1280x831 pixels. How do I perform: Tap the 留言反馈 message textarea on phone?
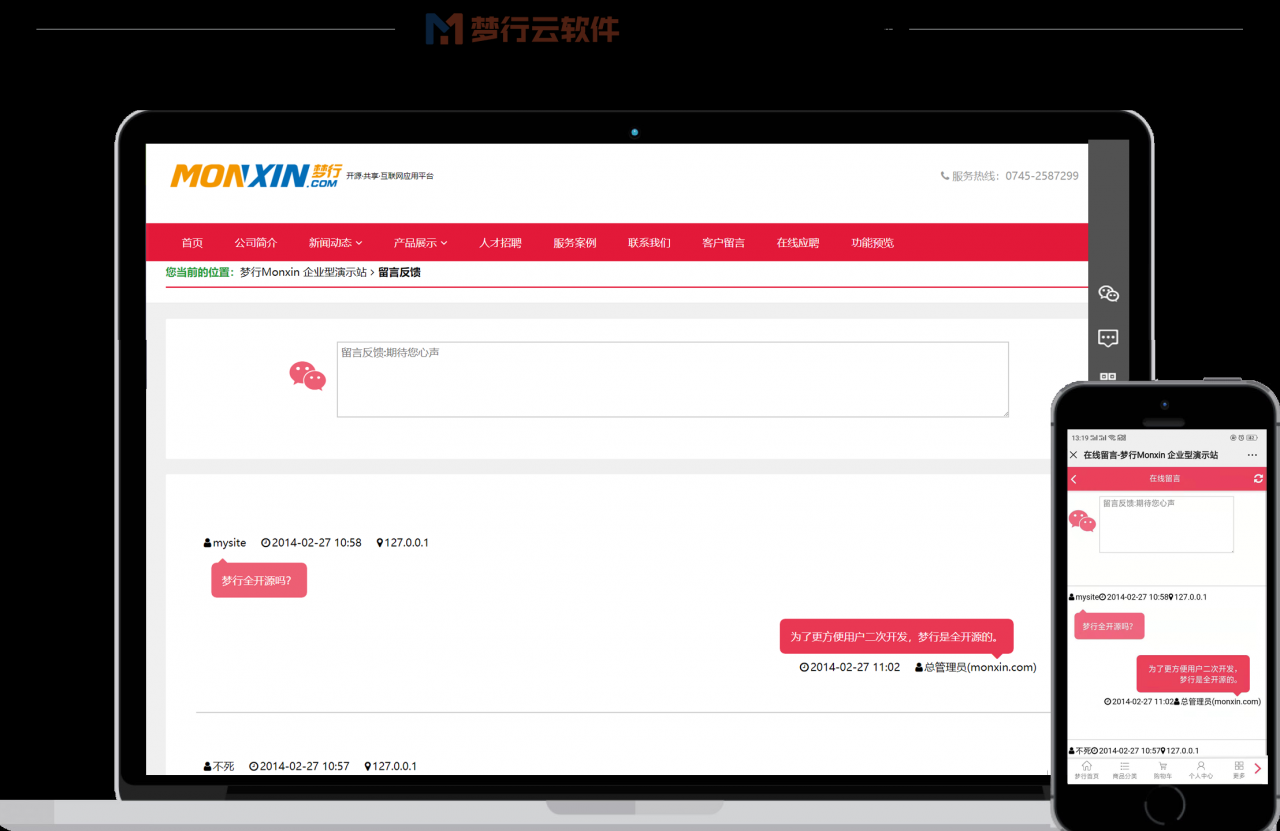click(x=1166, y=524)
